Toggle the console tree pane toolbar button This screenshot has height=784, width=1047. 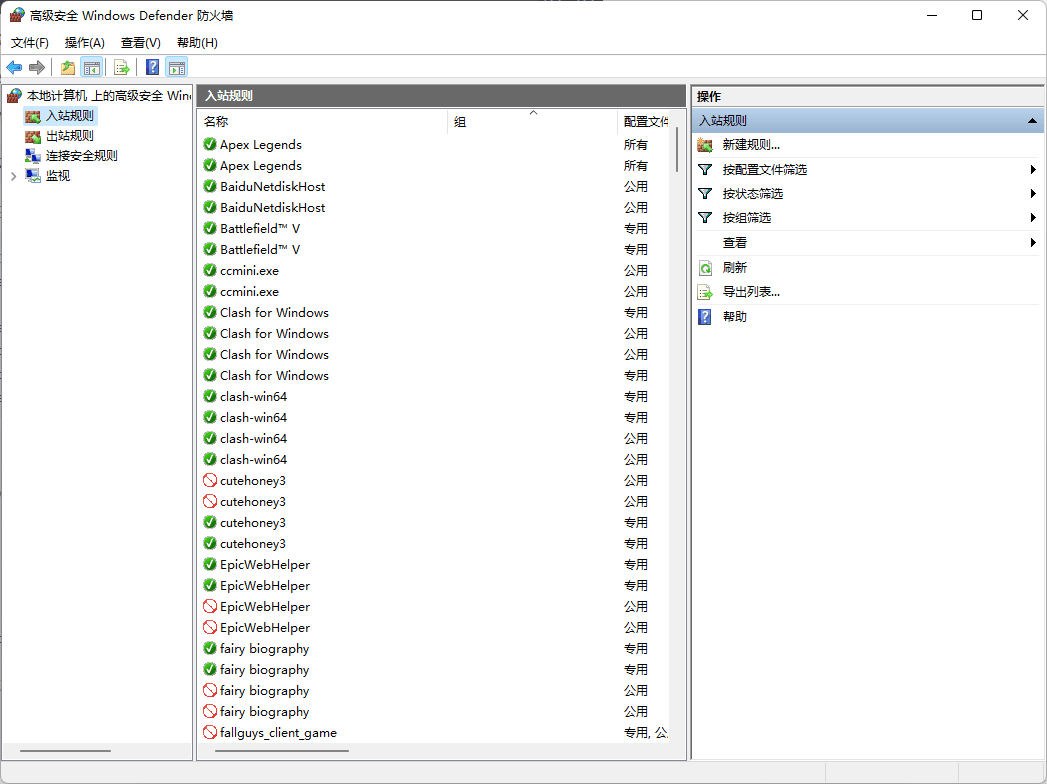tap(91, 67)
